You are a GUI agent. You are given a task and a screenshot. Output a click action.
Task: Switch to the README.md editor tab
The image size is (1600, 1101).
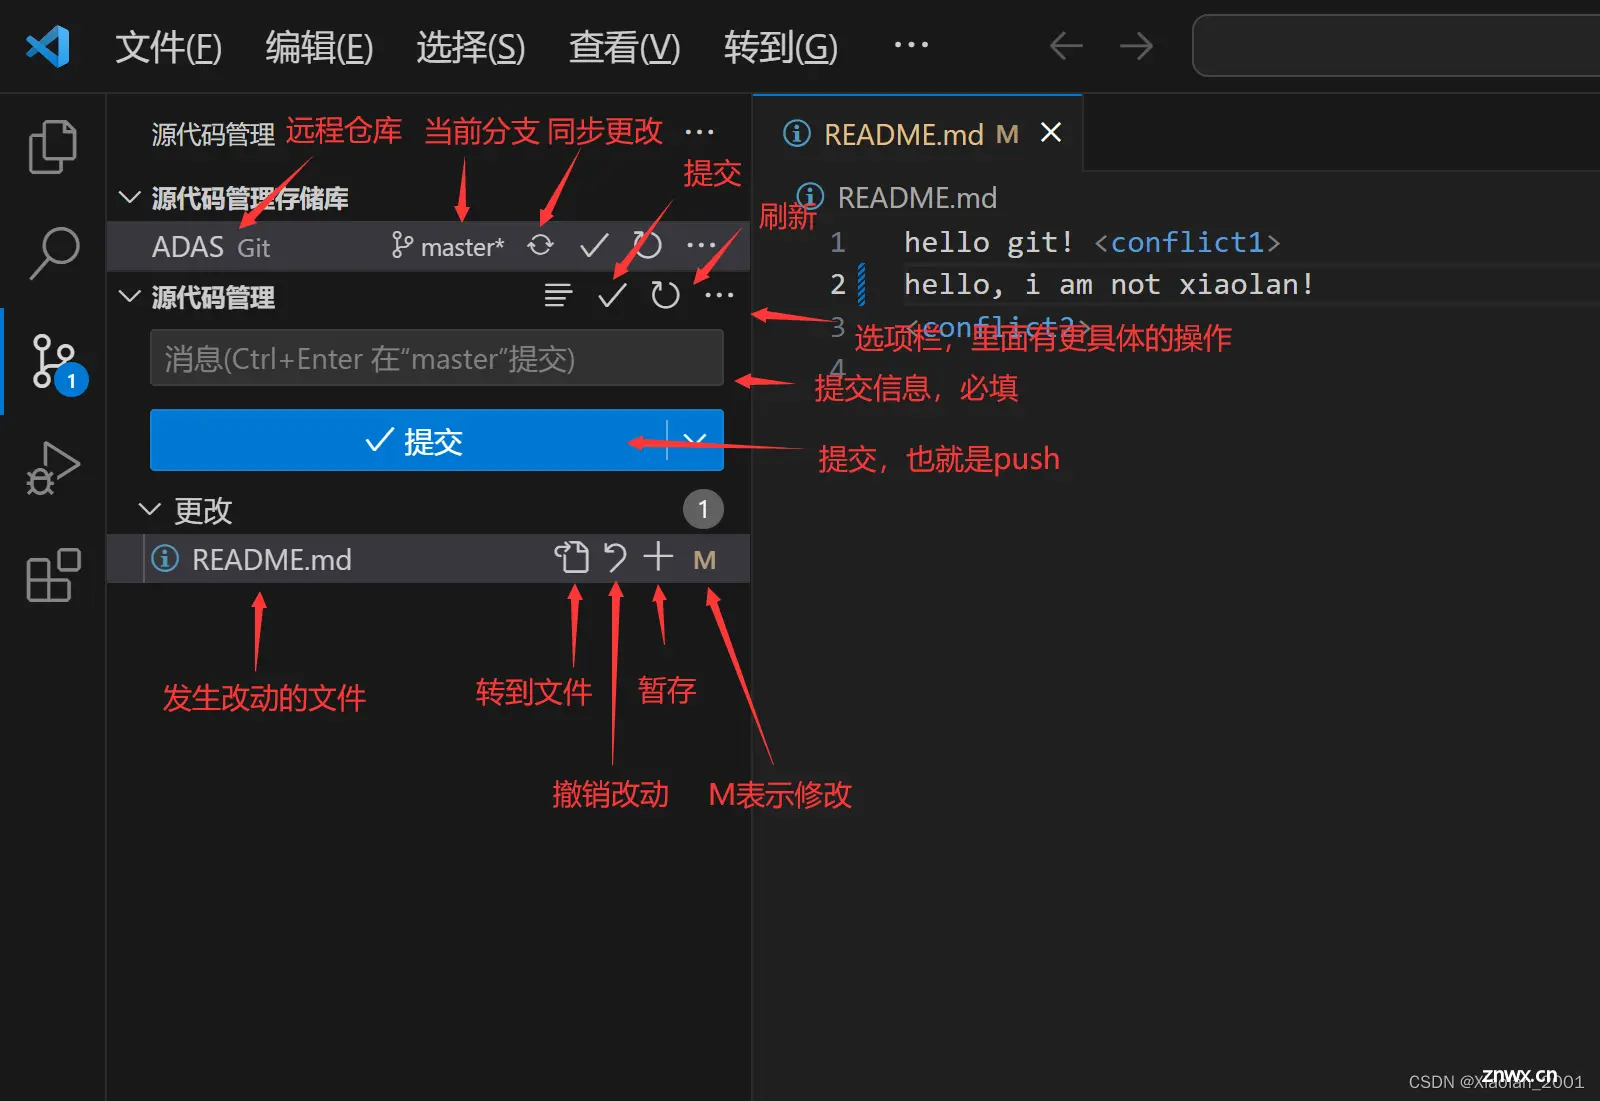click(918, 134)
